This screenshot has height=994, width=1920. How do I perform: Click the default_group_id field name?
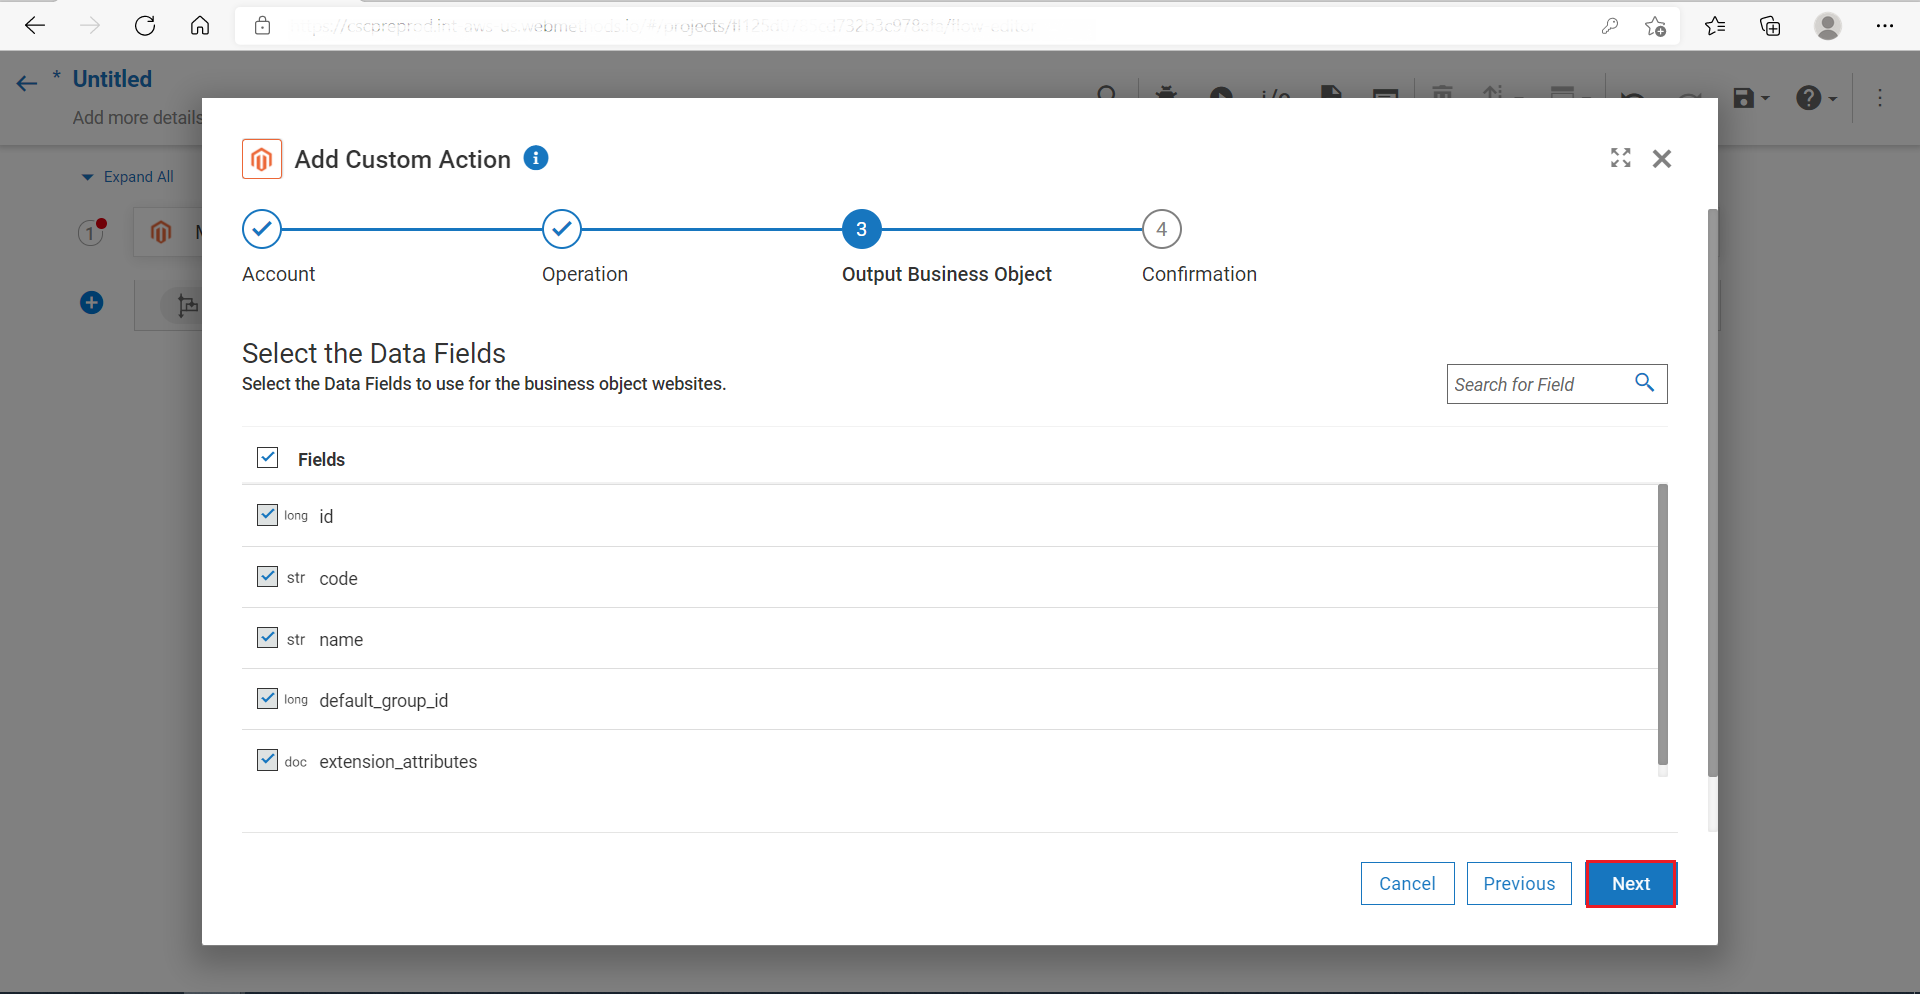384,701
